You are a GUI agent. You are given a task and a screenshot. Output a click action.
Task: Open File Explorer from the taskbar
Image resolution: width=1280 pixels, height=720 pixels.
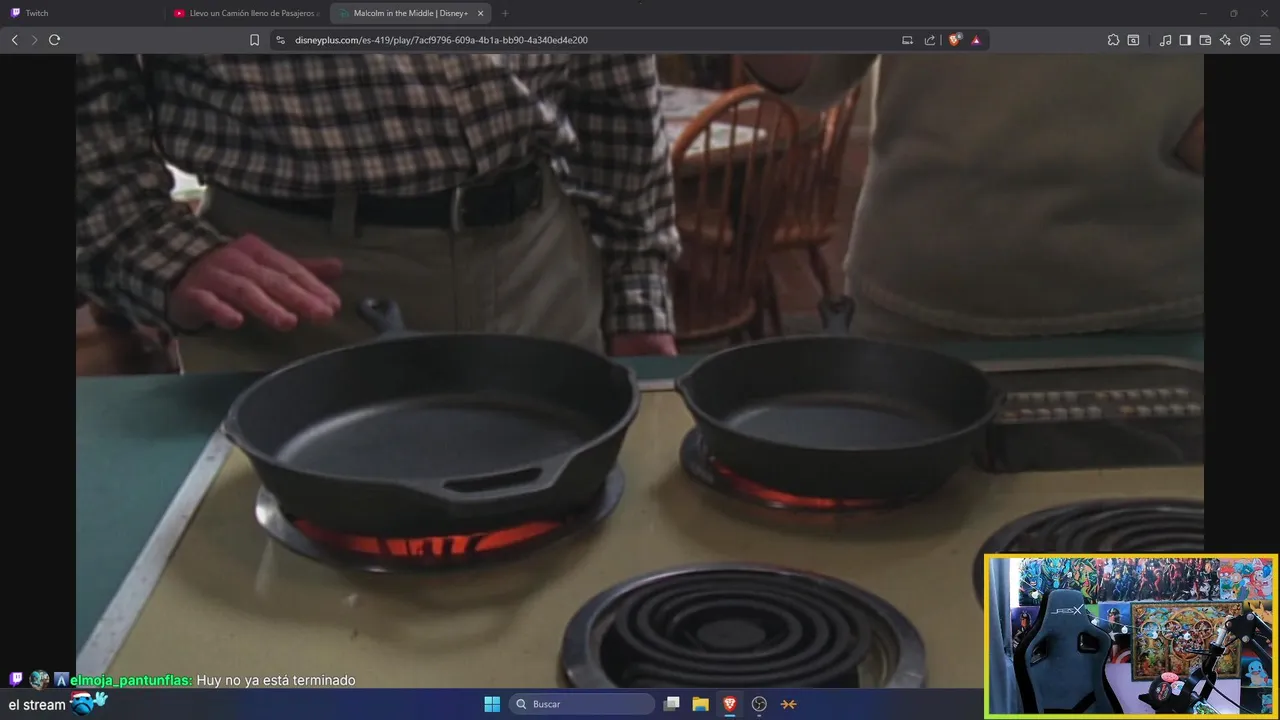tap(701, 704)
